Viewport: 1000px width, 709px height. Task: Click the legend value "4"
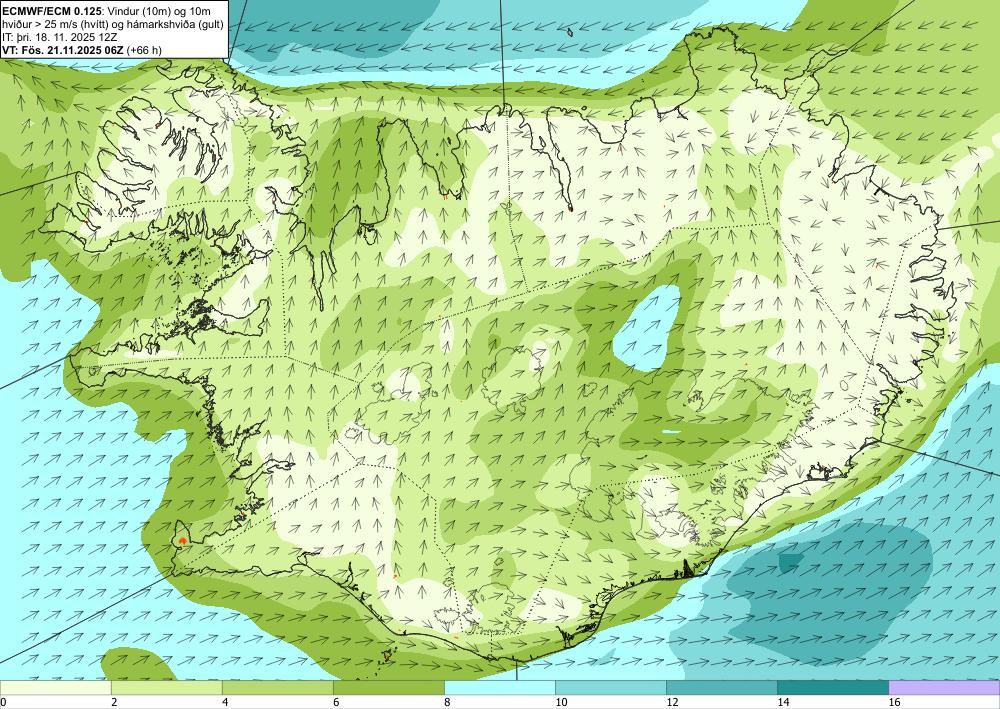point(225,703)
